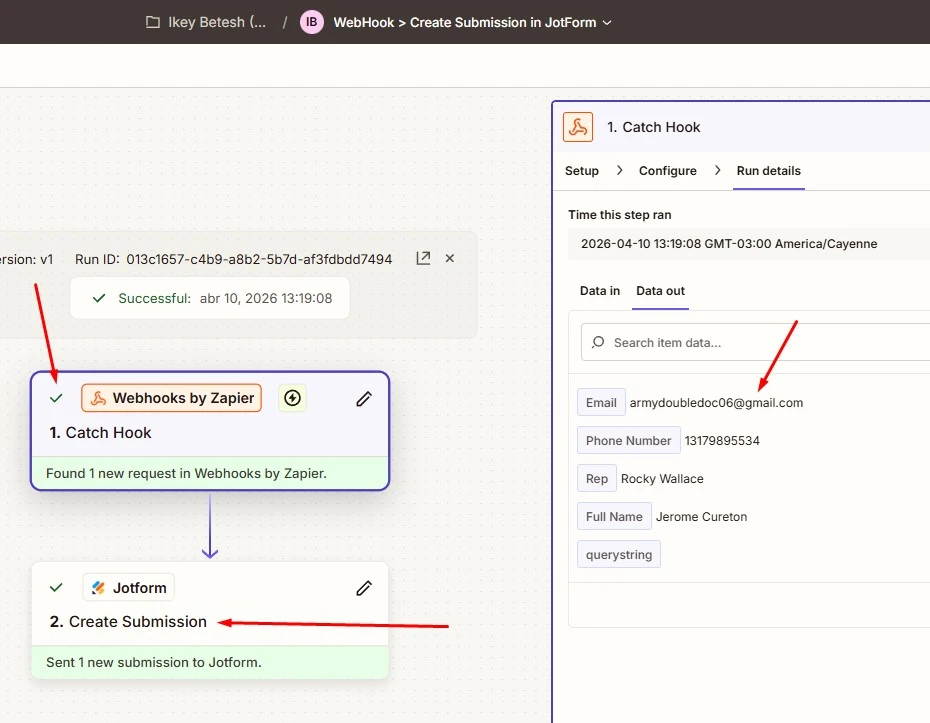Switch to the Configure tab
The height and width of the screenshot is (723, 930).
pos(667,171)
